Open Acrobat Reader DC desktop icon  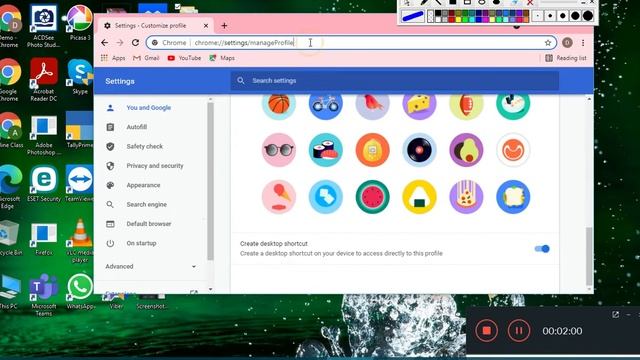[44, 80]
